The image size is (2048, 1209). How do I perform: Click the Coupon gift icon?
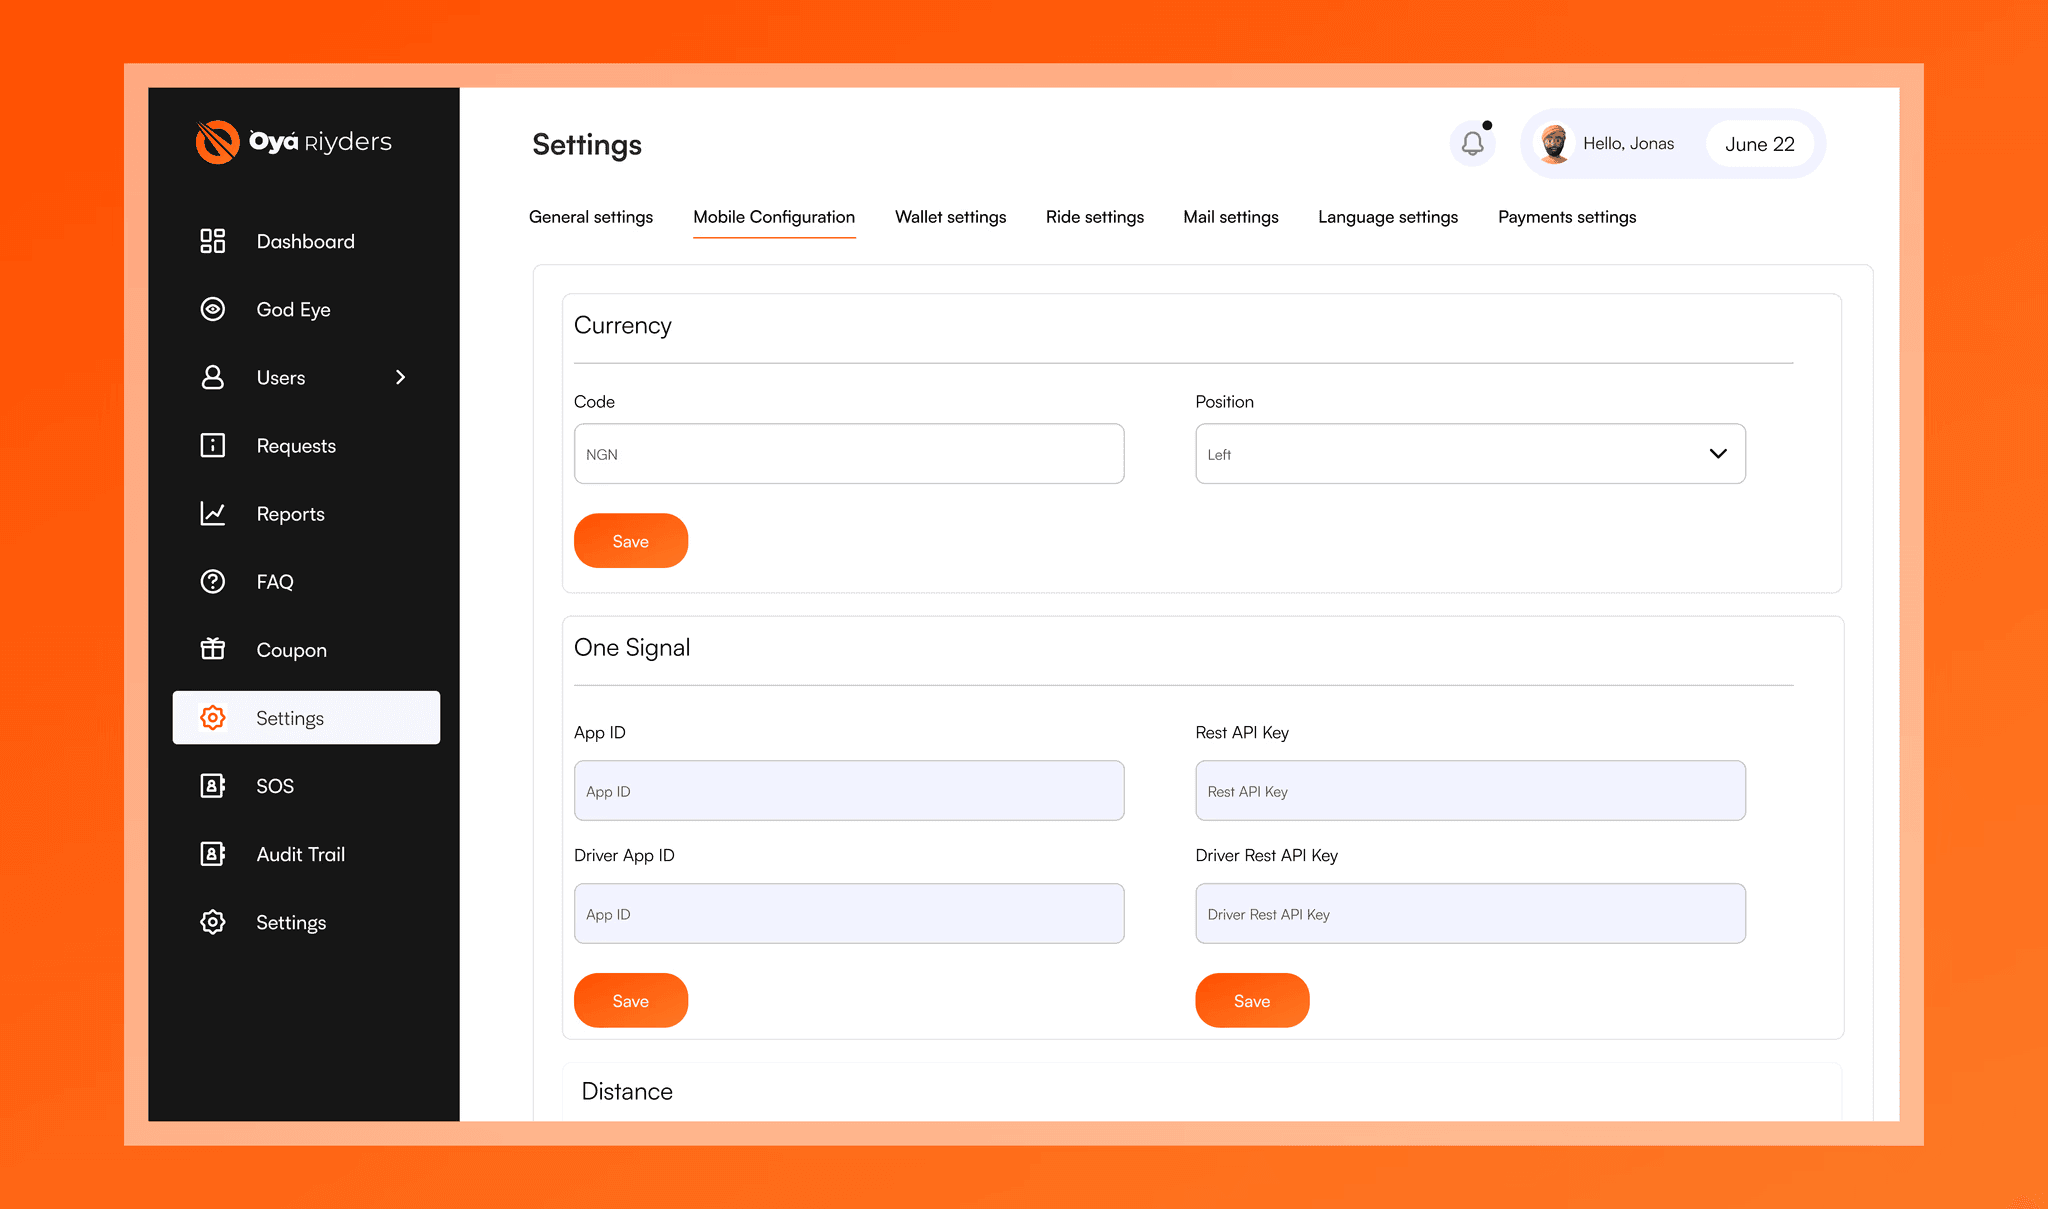click(x=212, y=649)
